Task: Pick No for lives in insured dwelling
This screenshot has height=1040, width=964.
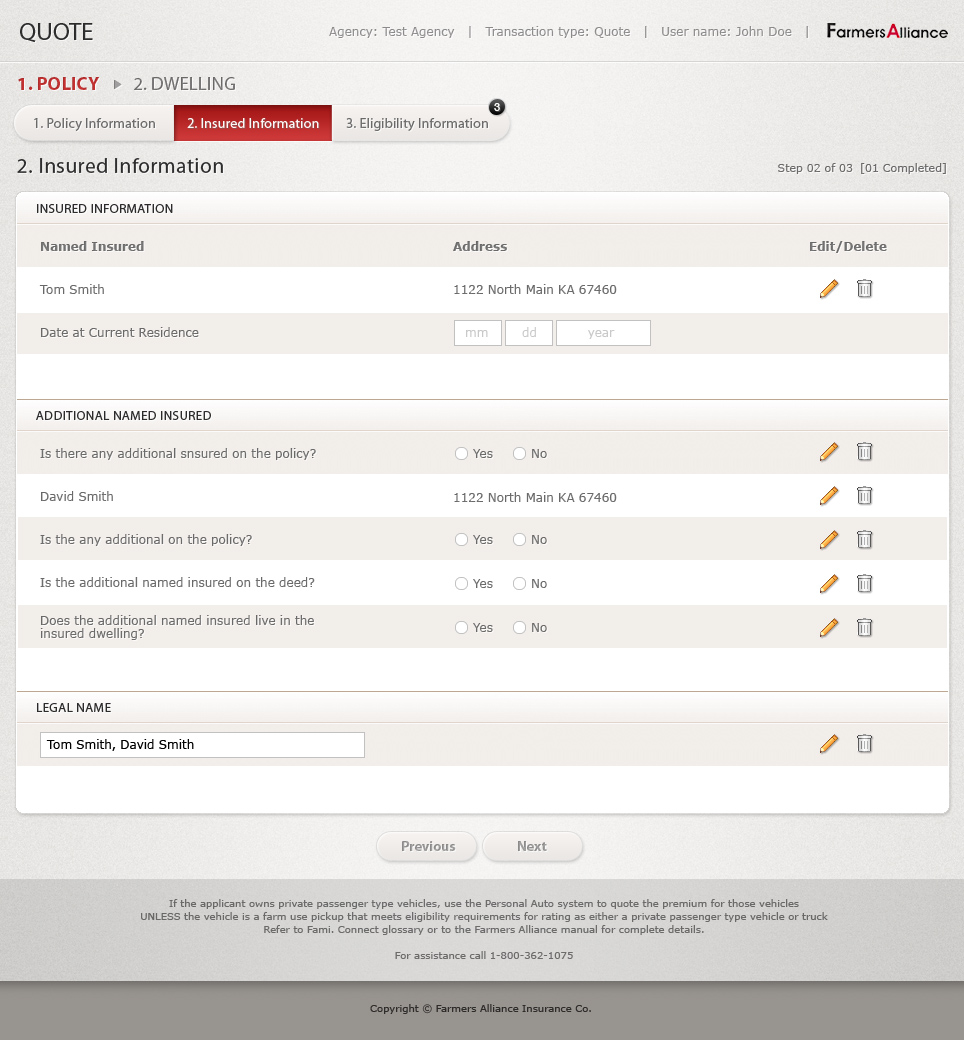Action: tap(519, 627)
